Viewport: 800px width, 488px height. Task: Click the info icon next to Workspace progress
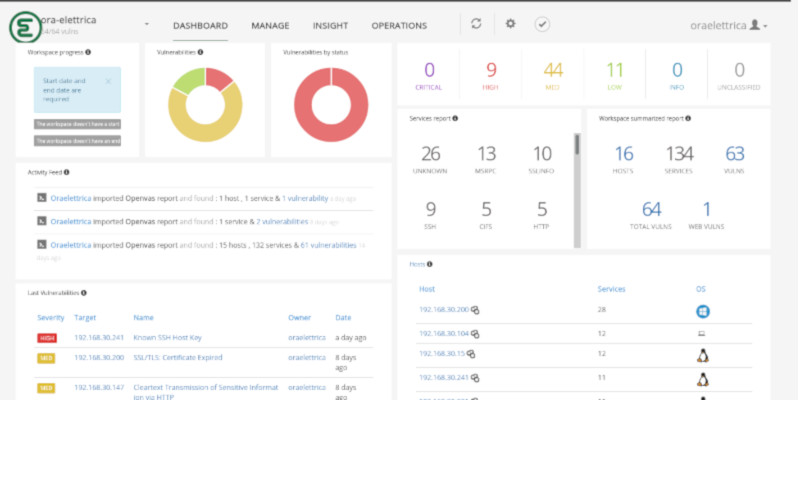click(88, 52)
